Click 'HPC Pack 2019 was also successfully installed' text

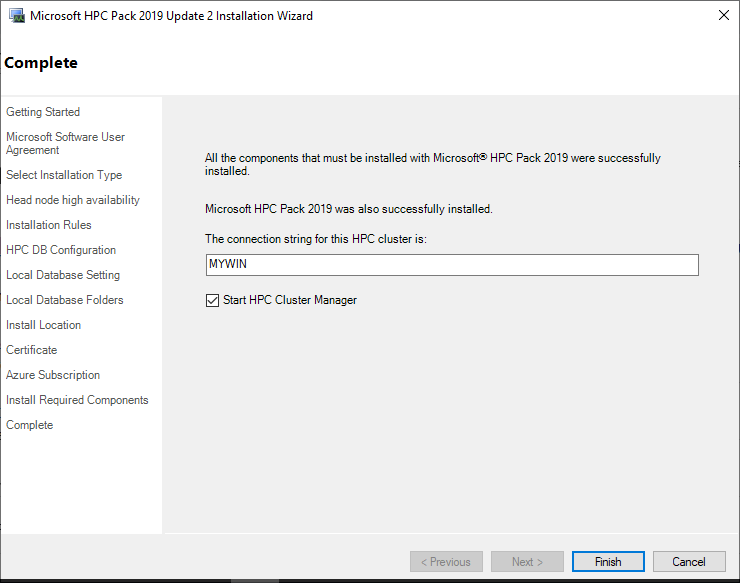coord(349,209)
